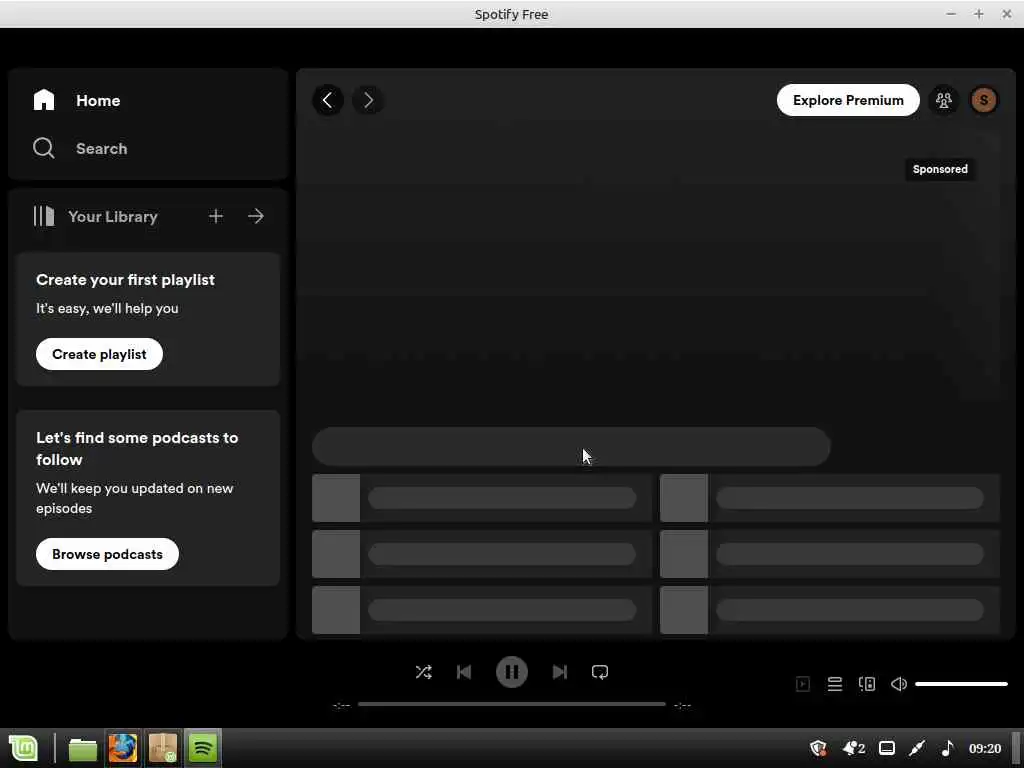Screen dimensions: 1024x768
Task: Skip to the next track
Action: pyautogui.click(x=560, y=672)
